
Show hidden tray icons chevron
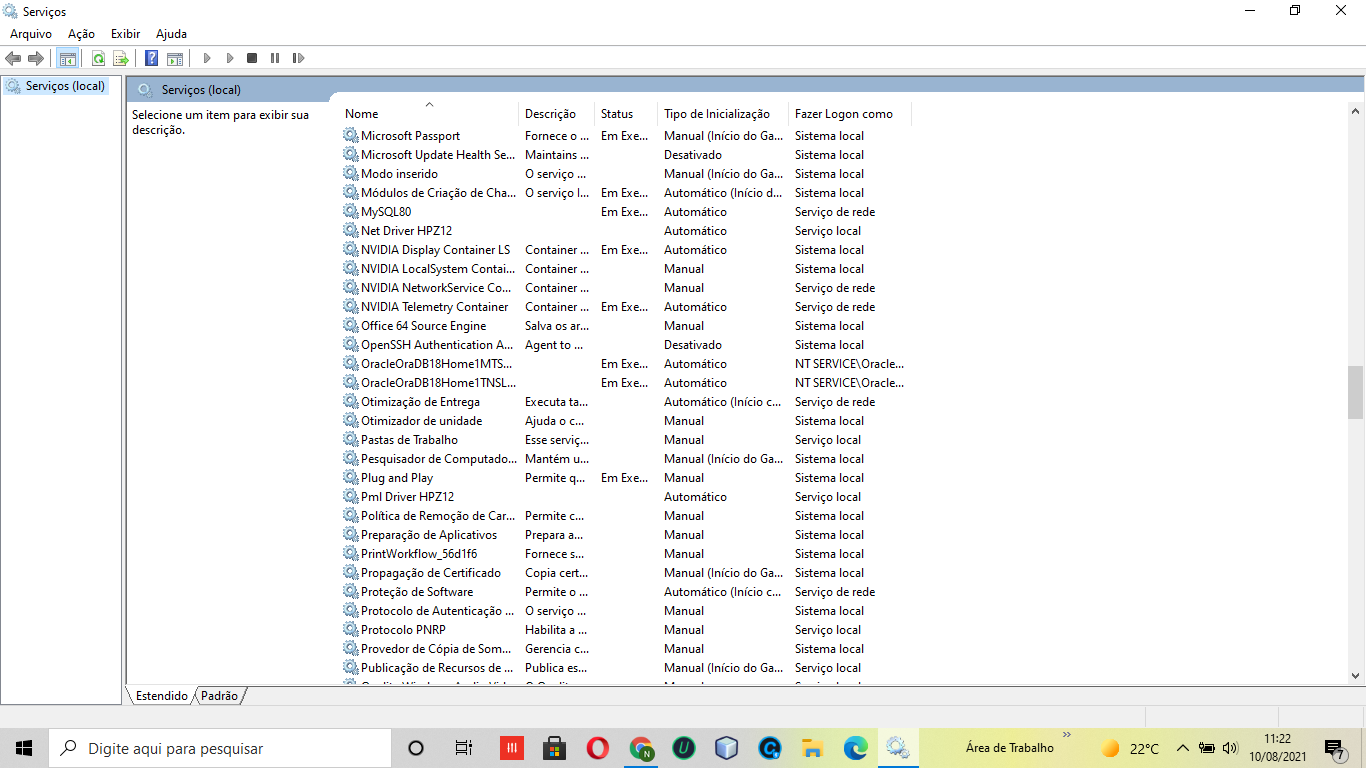click(1182, 748)
